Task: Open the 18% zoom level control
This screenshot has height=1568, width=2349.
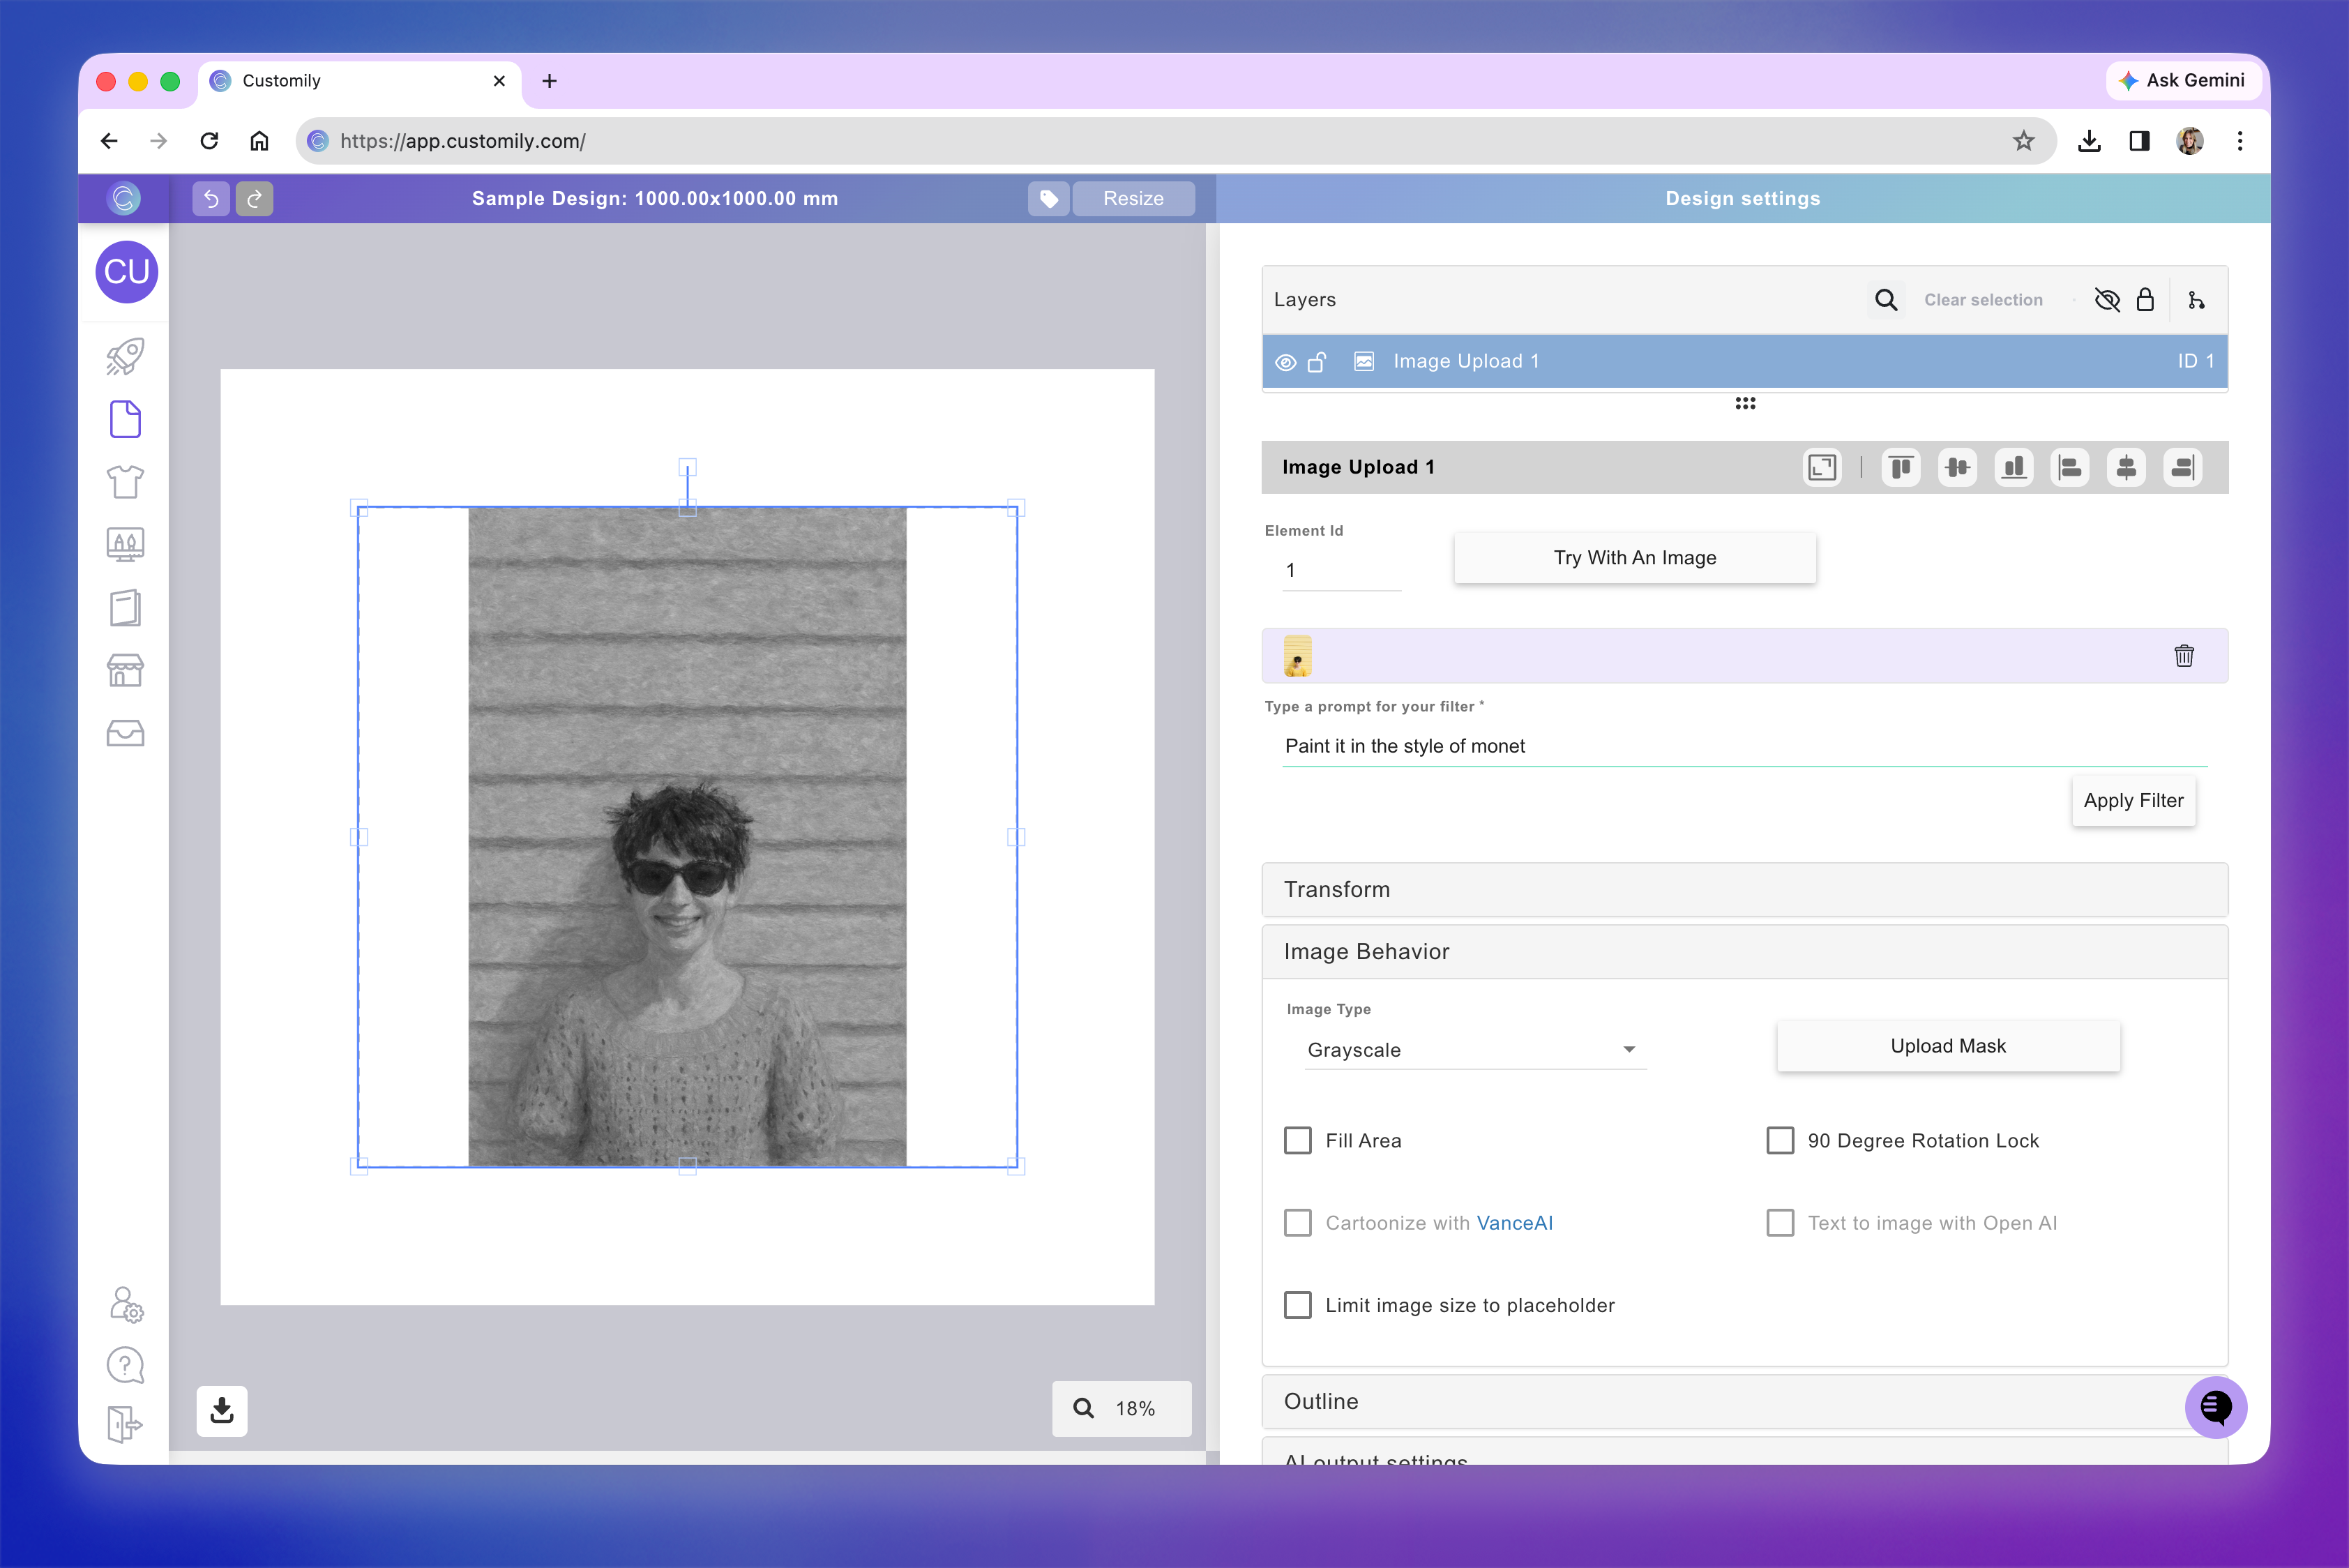Action: [1121, 1408]
